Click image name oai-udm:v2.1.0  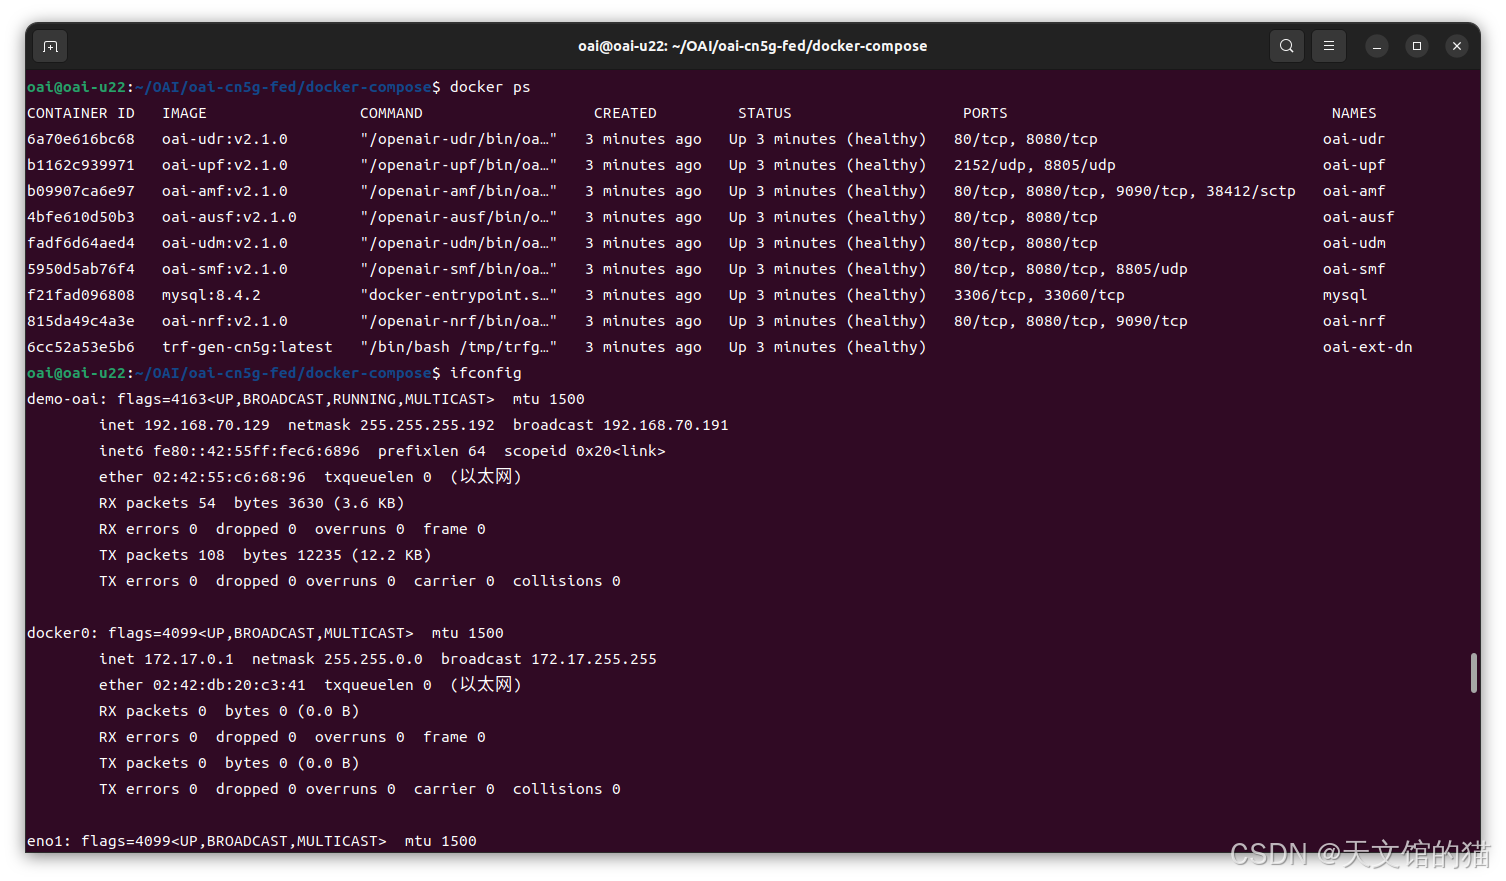pyautogui.click(x=225, y=243)
